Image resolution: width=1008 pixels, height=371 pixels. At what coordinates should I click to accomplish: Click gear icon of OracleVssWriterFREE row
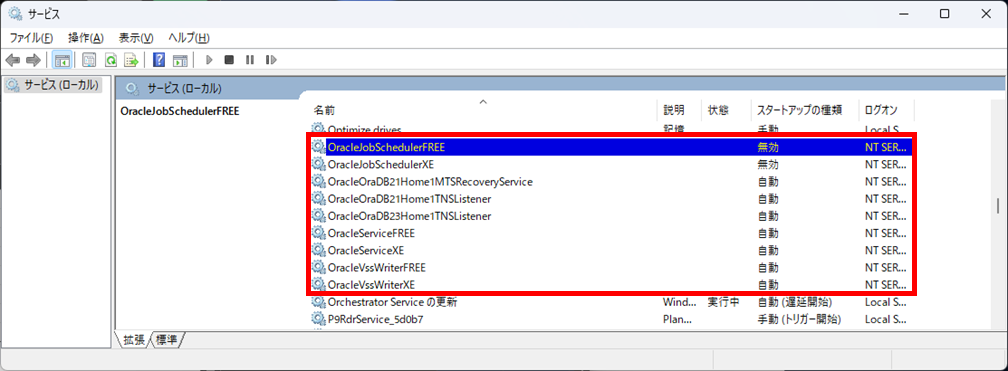(x=318, y=267)
